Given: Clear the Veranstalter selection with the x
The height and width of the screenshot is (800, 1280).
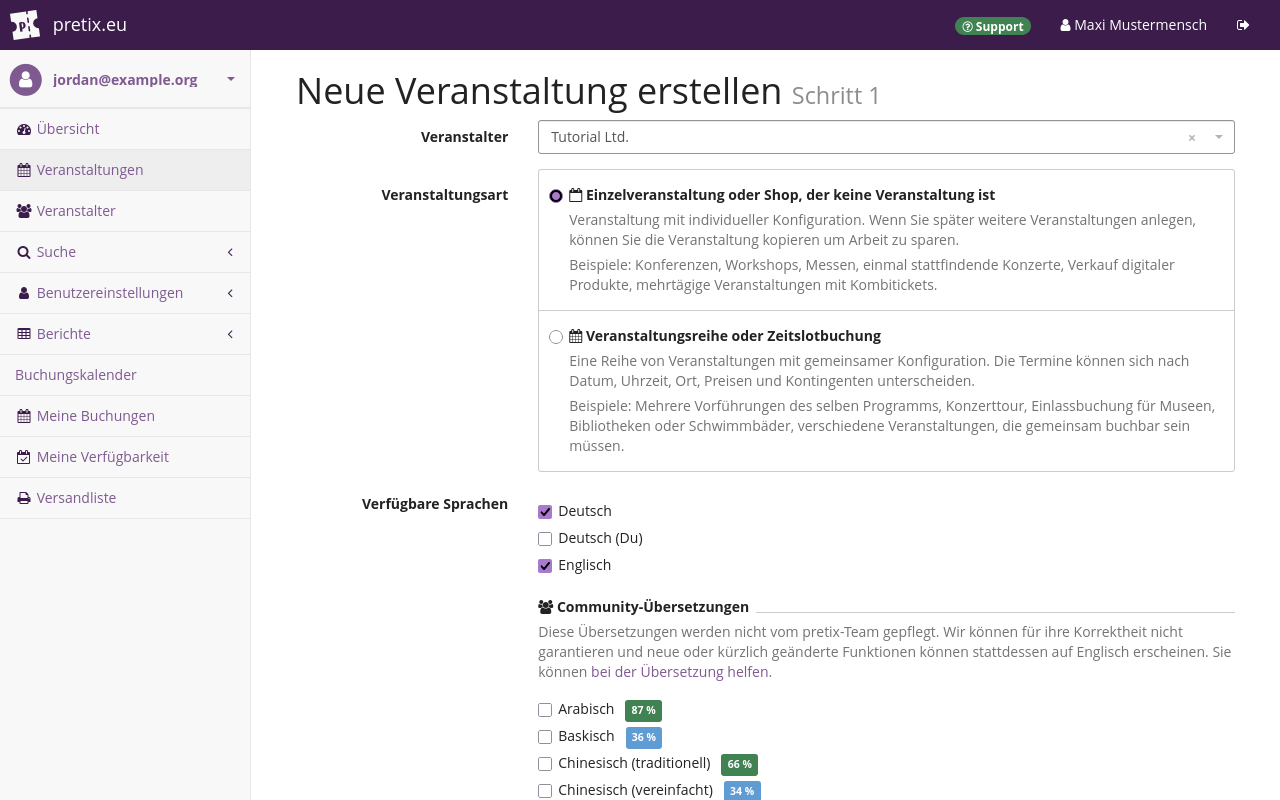Looking at the screenshot, I should (1192, 138).
